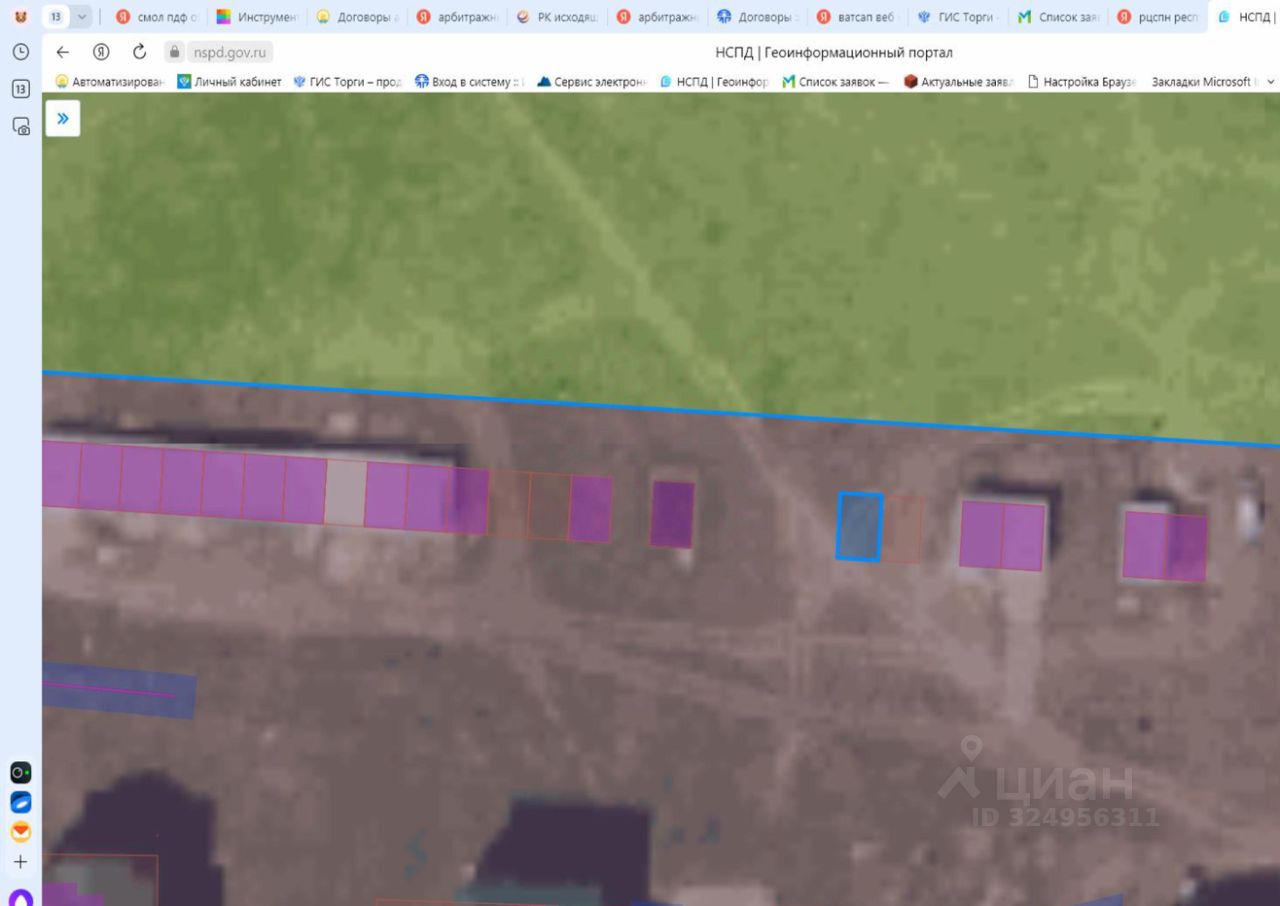Go back to the previous page
The width and height of the screenshot is (1280, 906).
tap(63, 53)
